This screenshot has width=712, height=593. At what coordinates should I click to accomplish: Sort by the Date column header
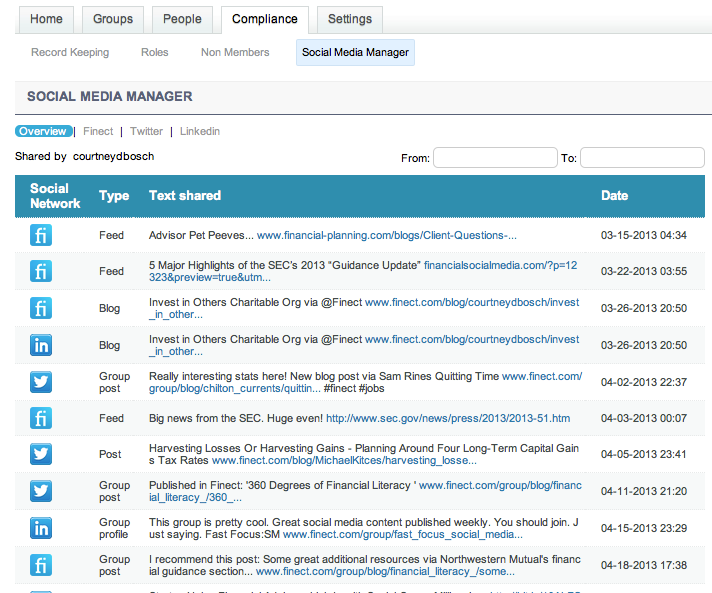click(x=614, y=196)
